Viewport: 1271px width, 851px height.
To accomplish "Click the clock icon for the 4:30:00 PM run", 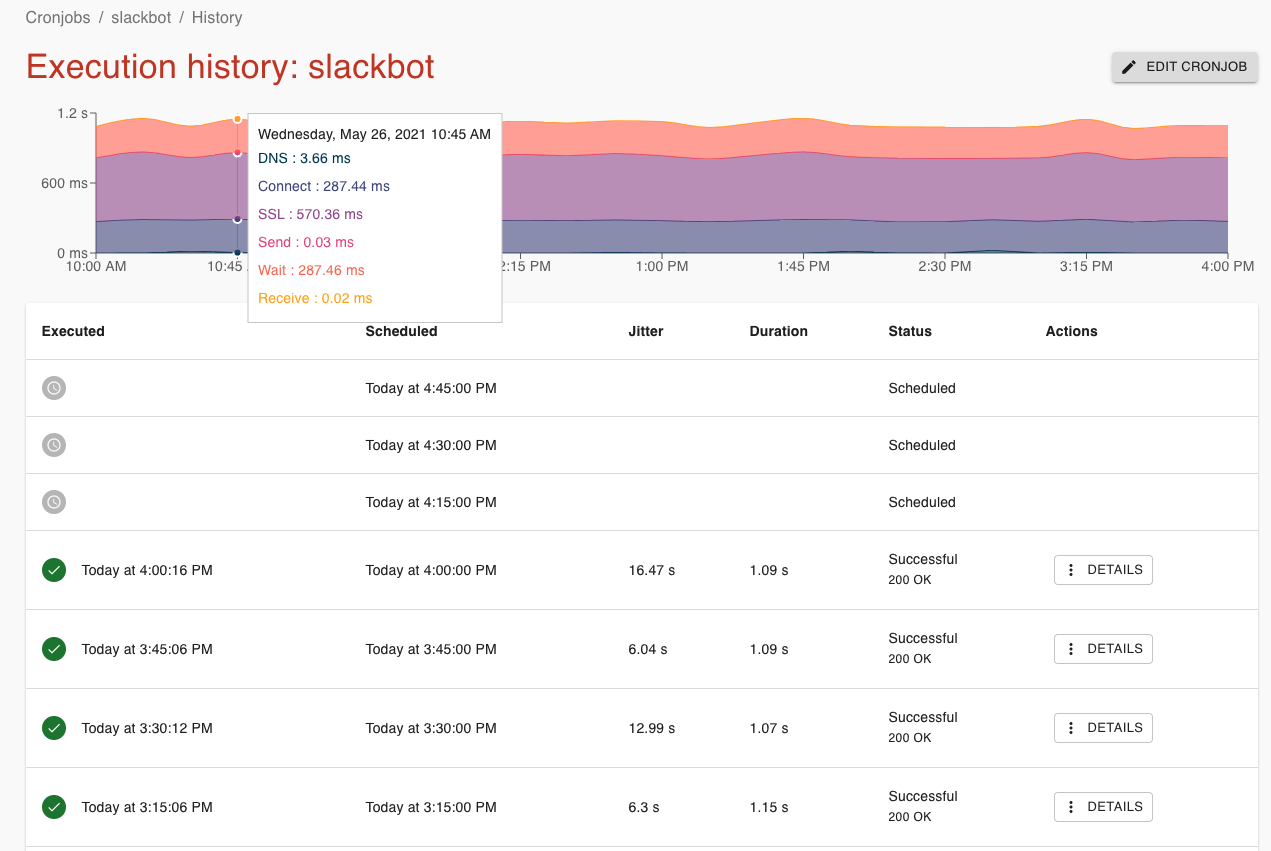I will coord(54,445).
